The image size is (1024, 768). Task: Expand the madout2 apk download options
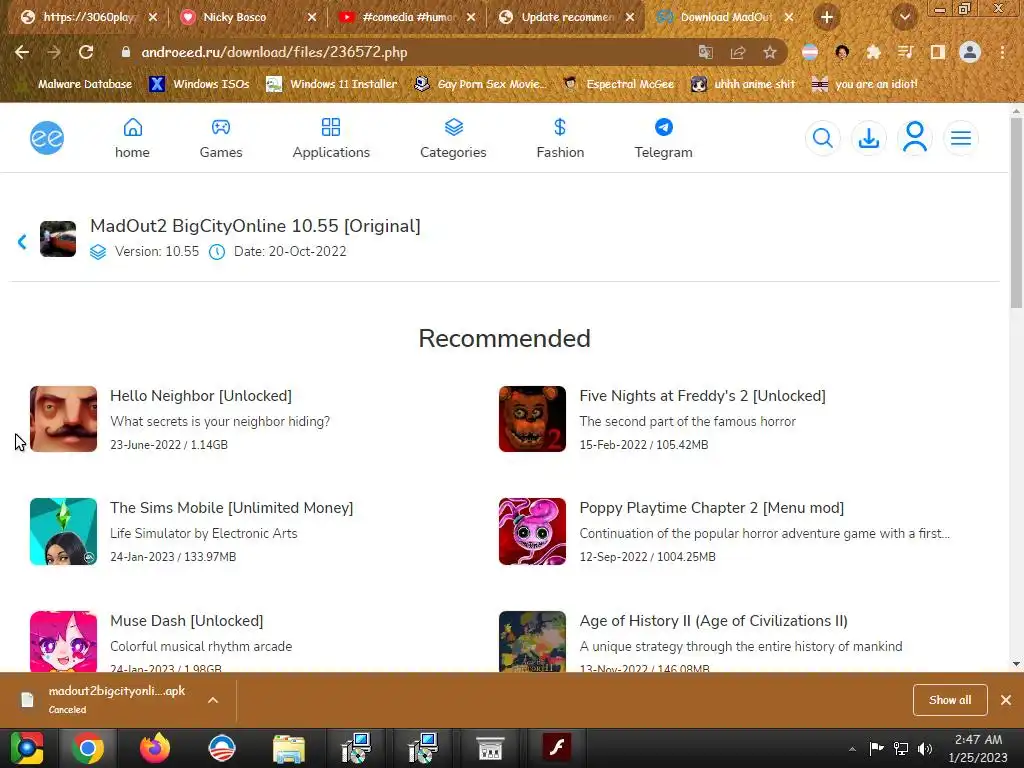click(x=213, y=700)
